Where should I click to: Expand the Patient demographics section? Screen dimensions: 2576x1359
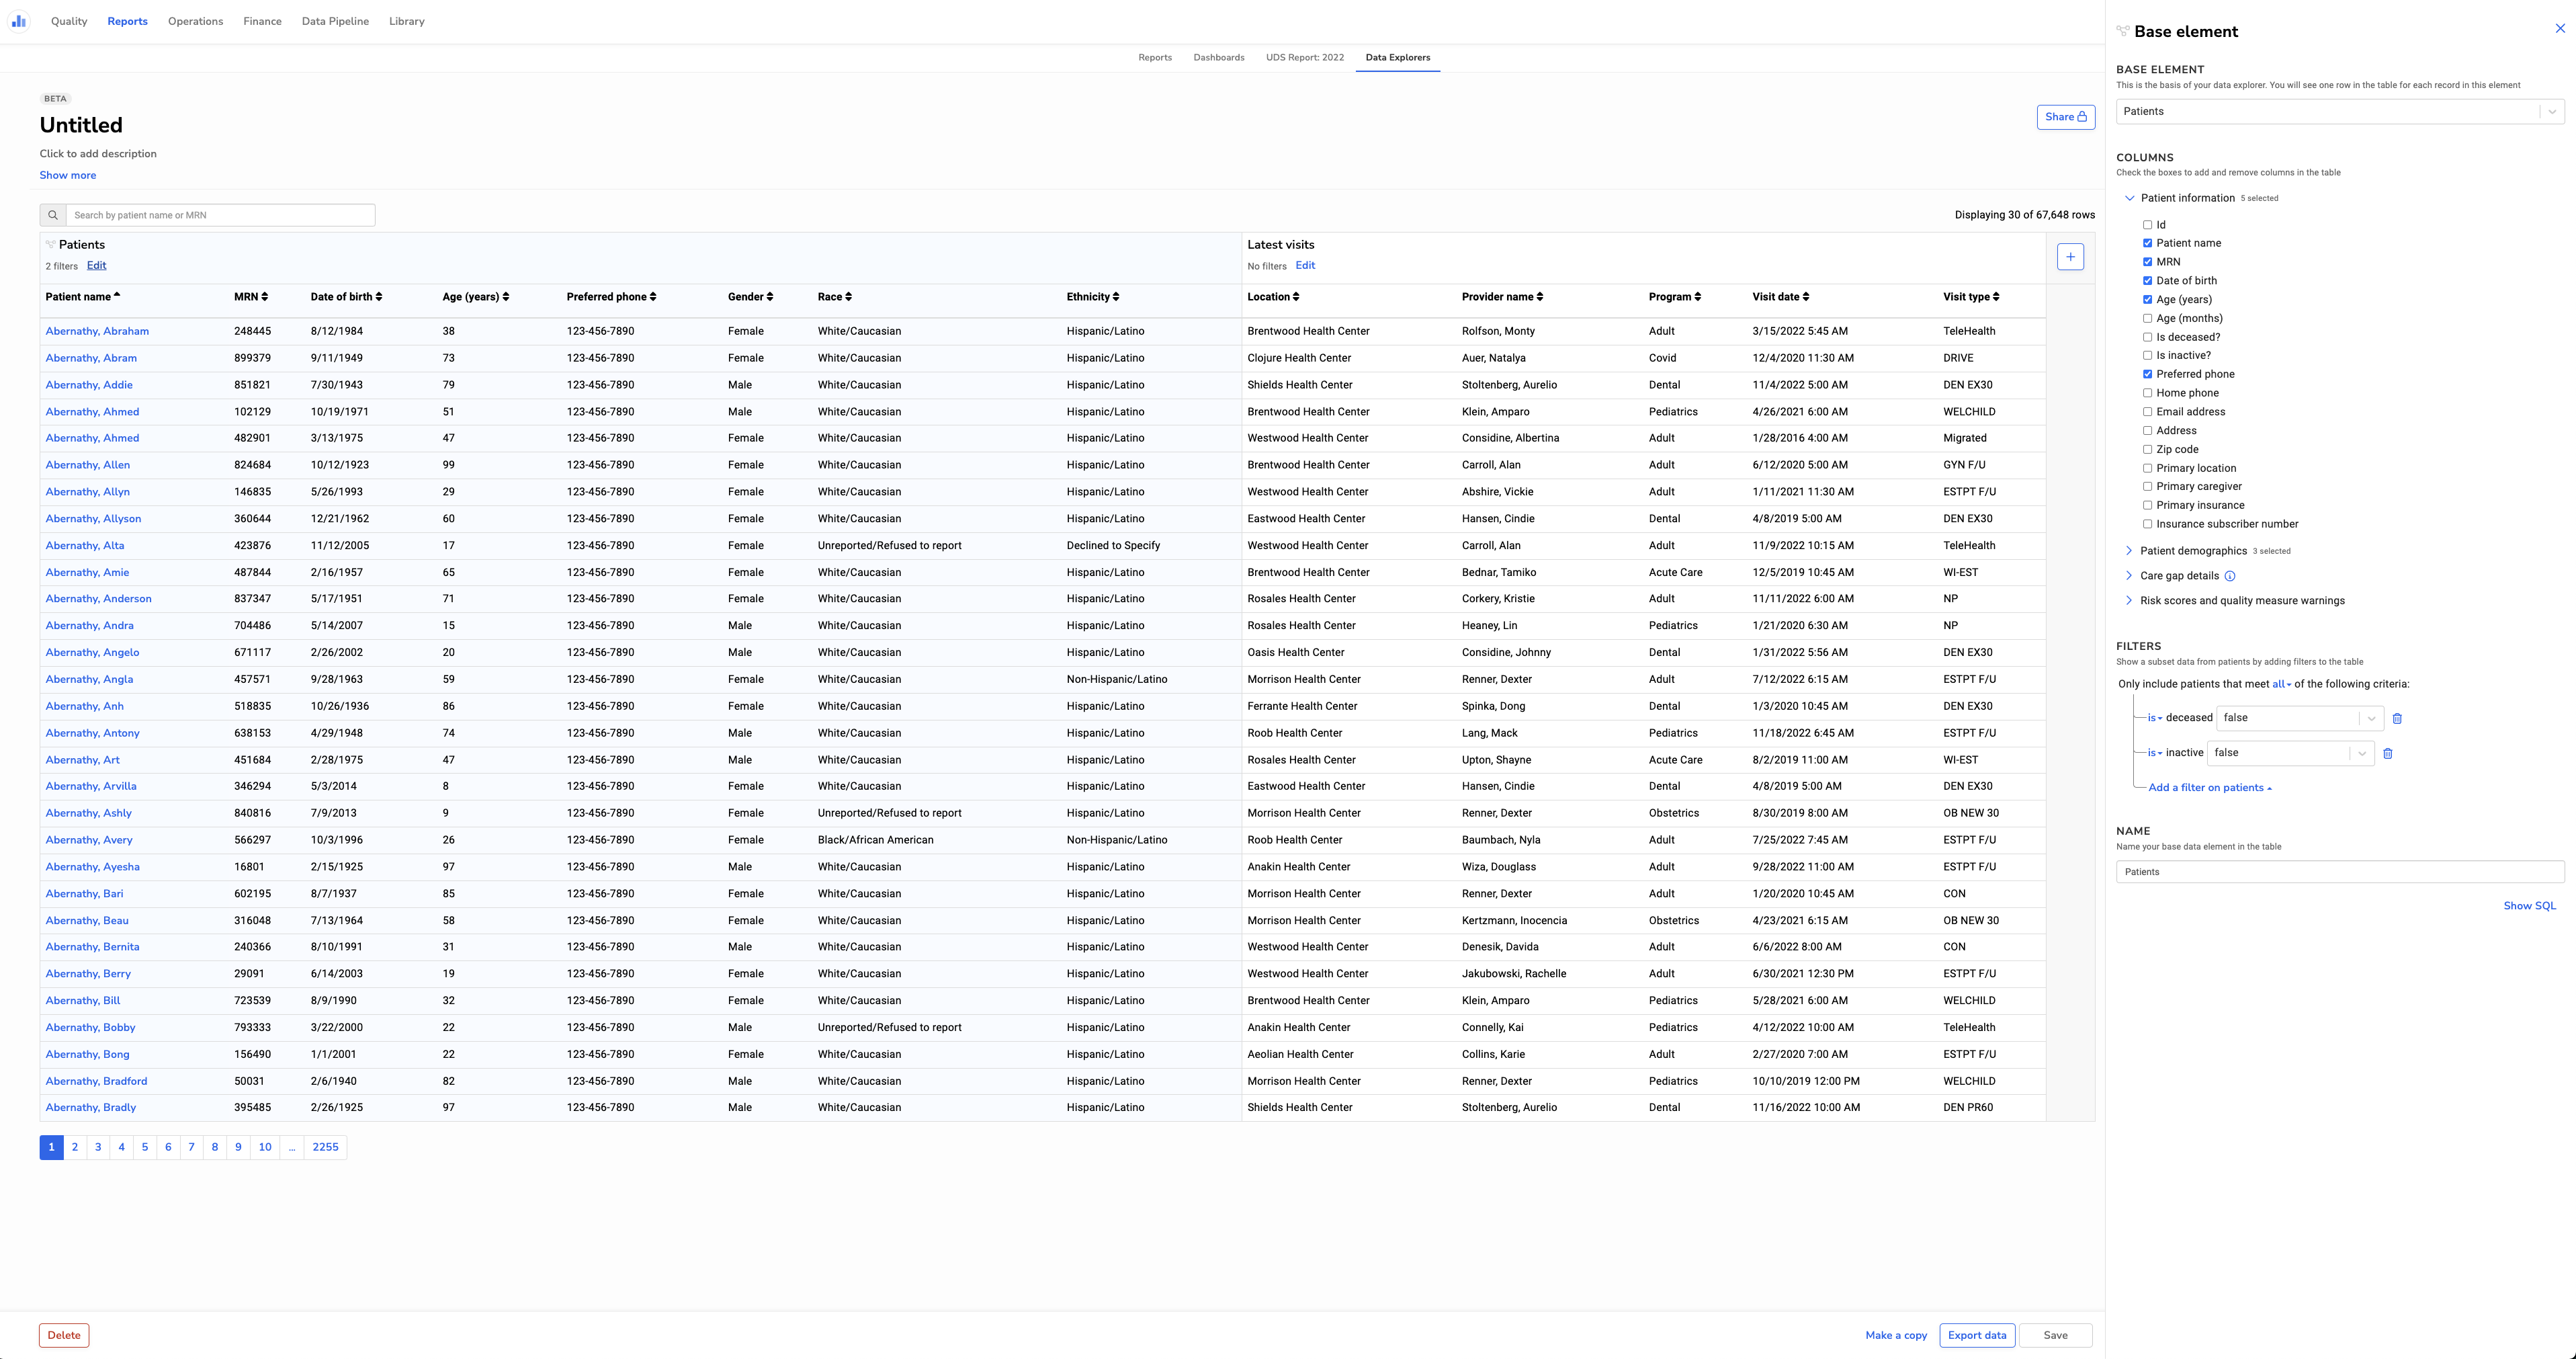pyautogui.click(x=2129, y=551)
